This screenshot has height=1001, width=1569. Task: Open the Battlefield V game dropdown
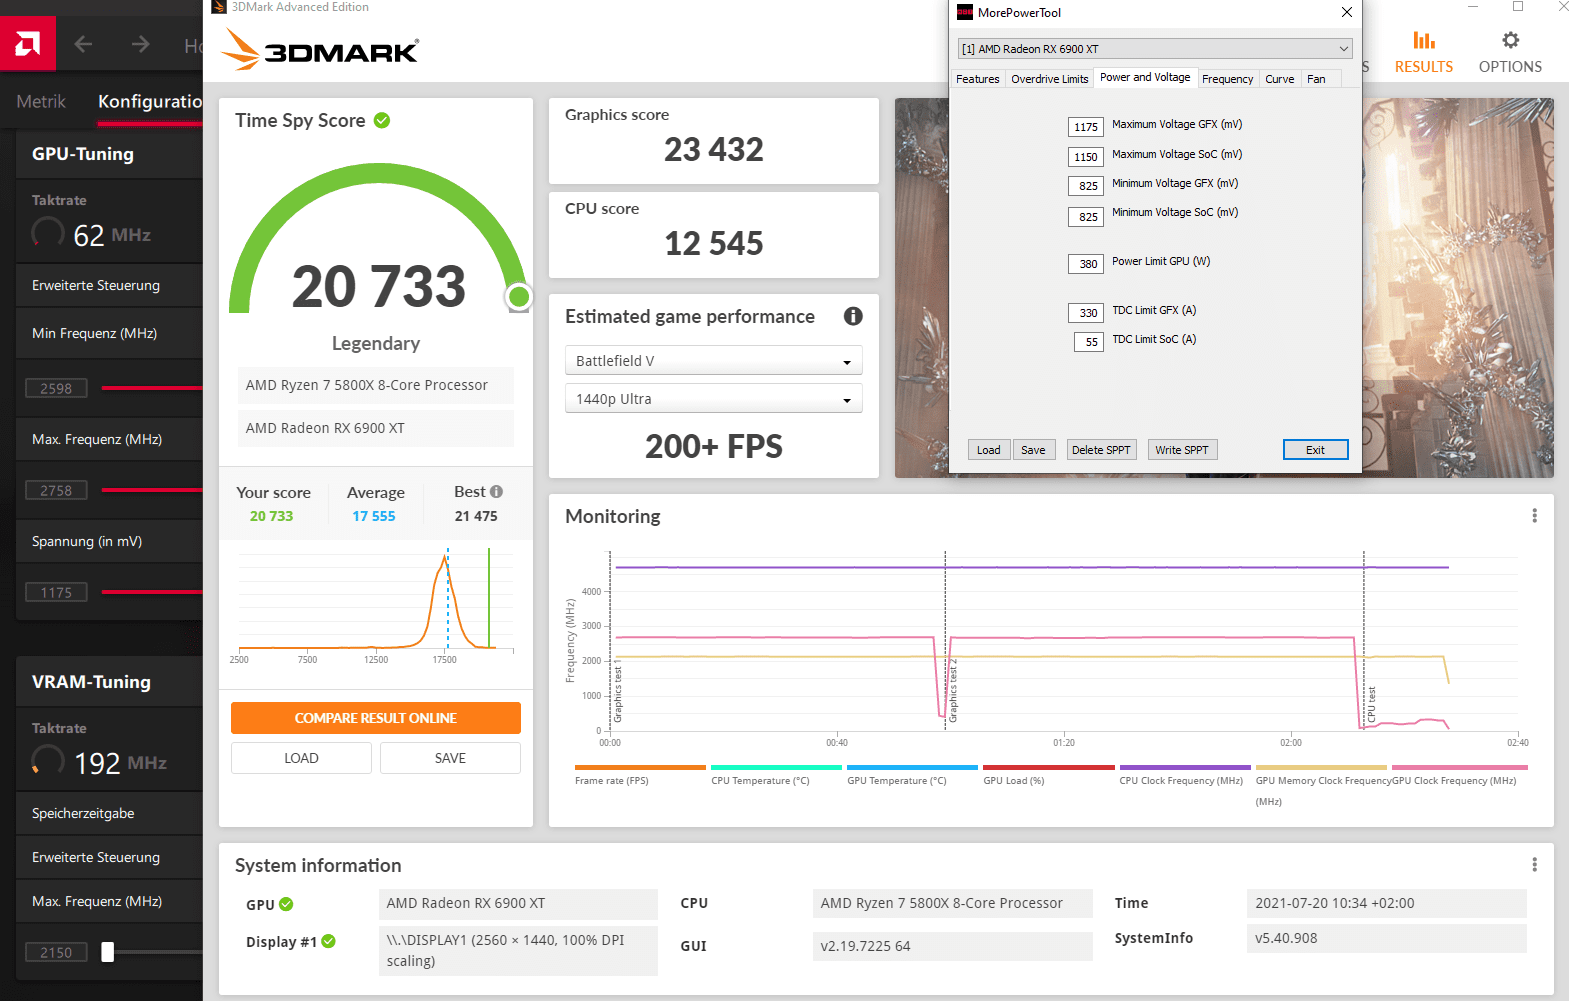713,361
